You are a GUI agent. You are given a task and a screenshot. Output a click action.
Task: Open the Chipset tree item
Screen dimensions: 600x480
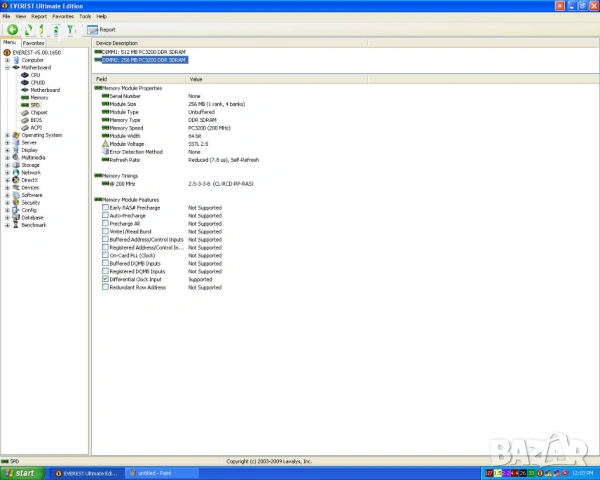39,113
